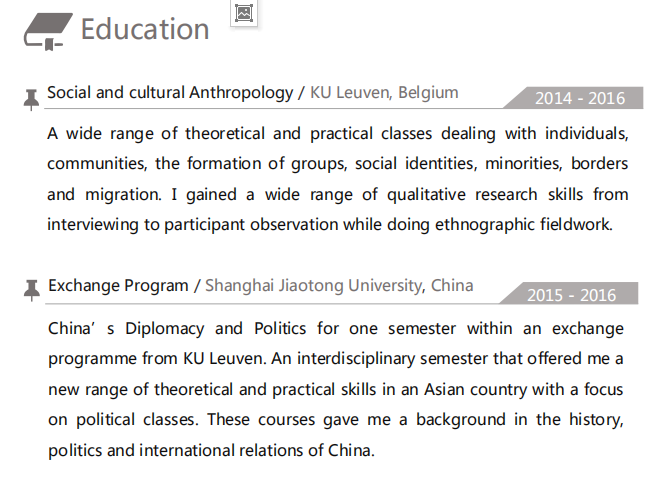The width and height of the screenshot is (647, 480).
Task: Select the 2015 - 2016 date badge
Action: [572, 295]
